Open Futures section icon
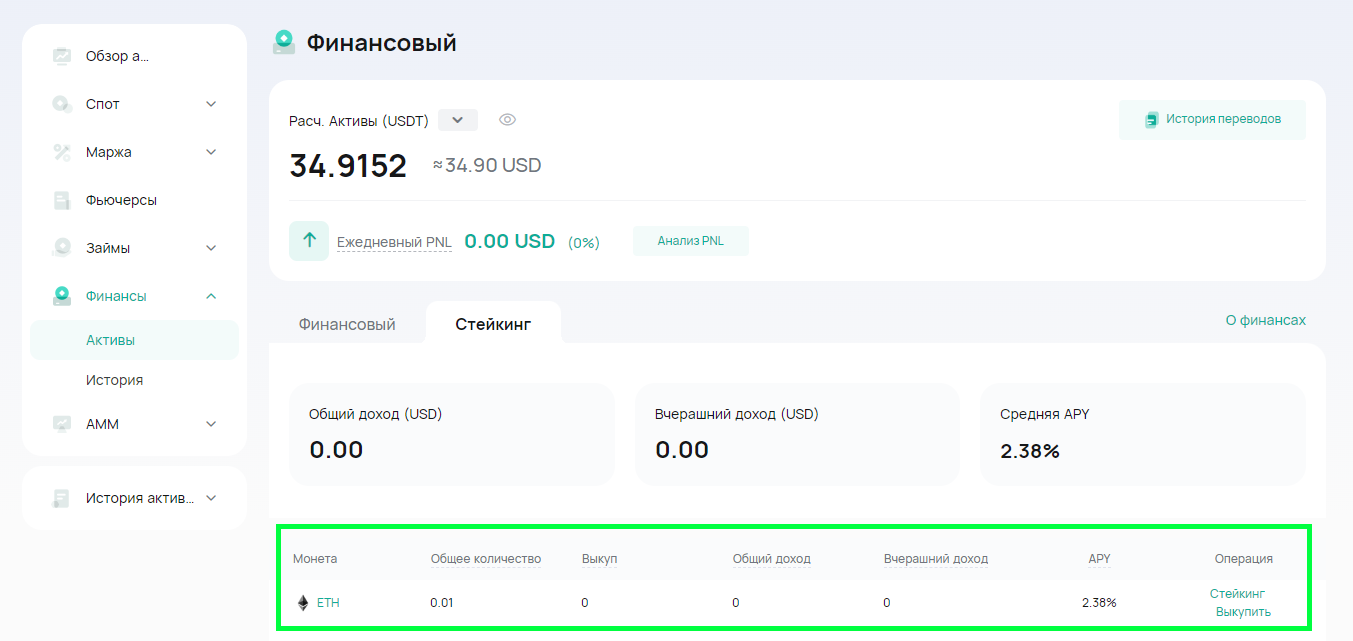The image size is (1353, 641). (x=62, y=200)
